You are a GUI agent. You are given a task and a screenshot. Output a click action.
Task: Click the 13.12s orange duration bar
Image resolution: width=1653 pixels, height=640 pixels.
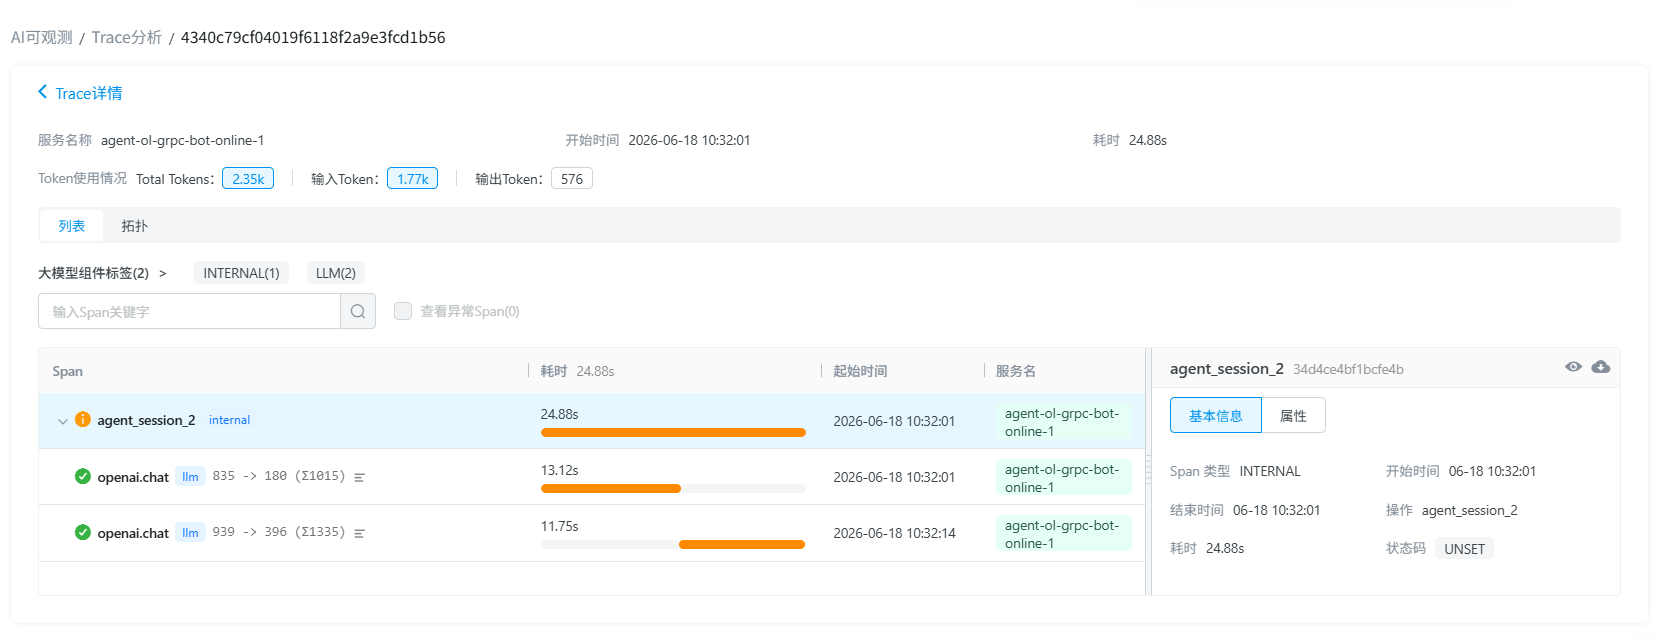611,489
